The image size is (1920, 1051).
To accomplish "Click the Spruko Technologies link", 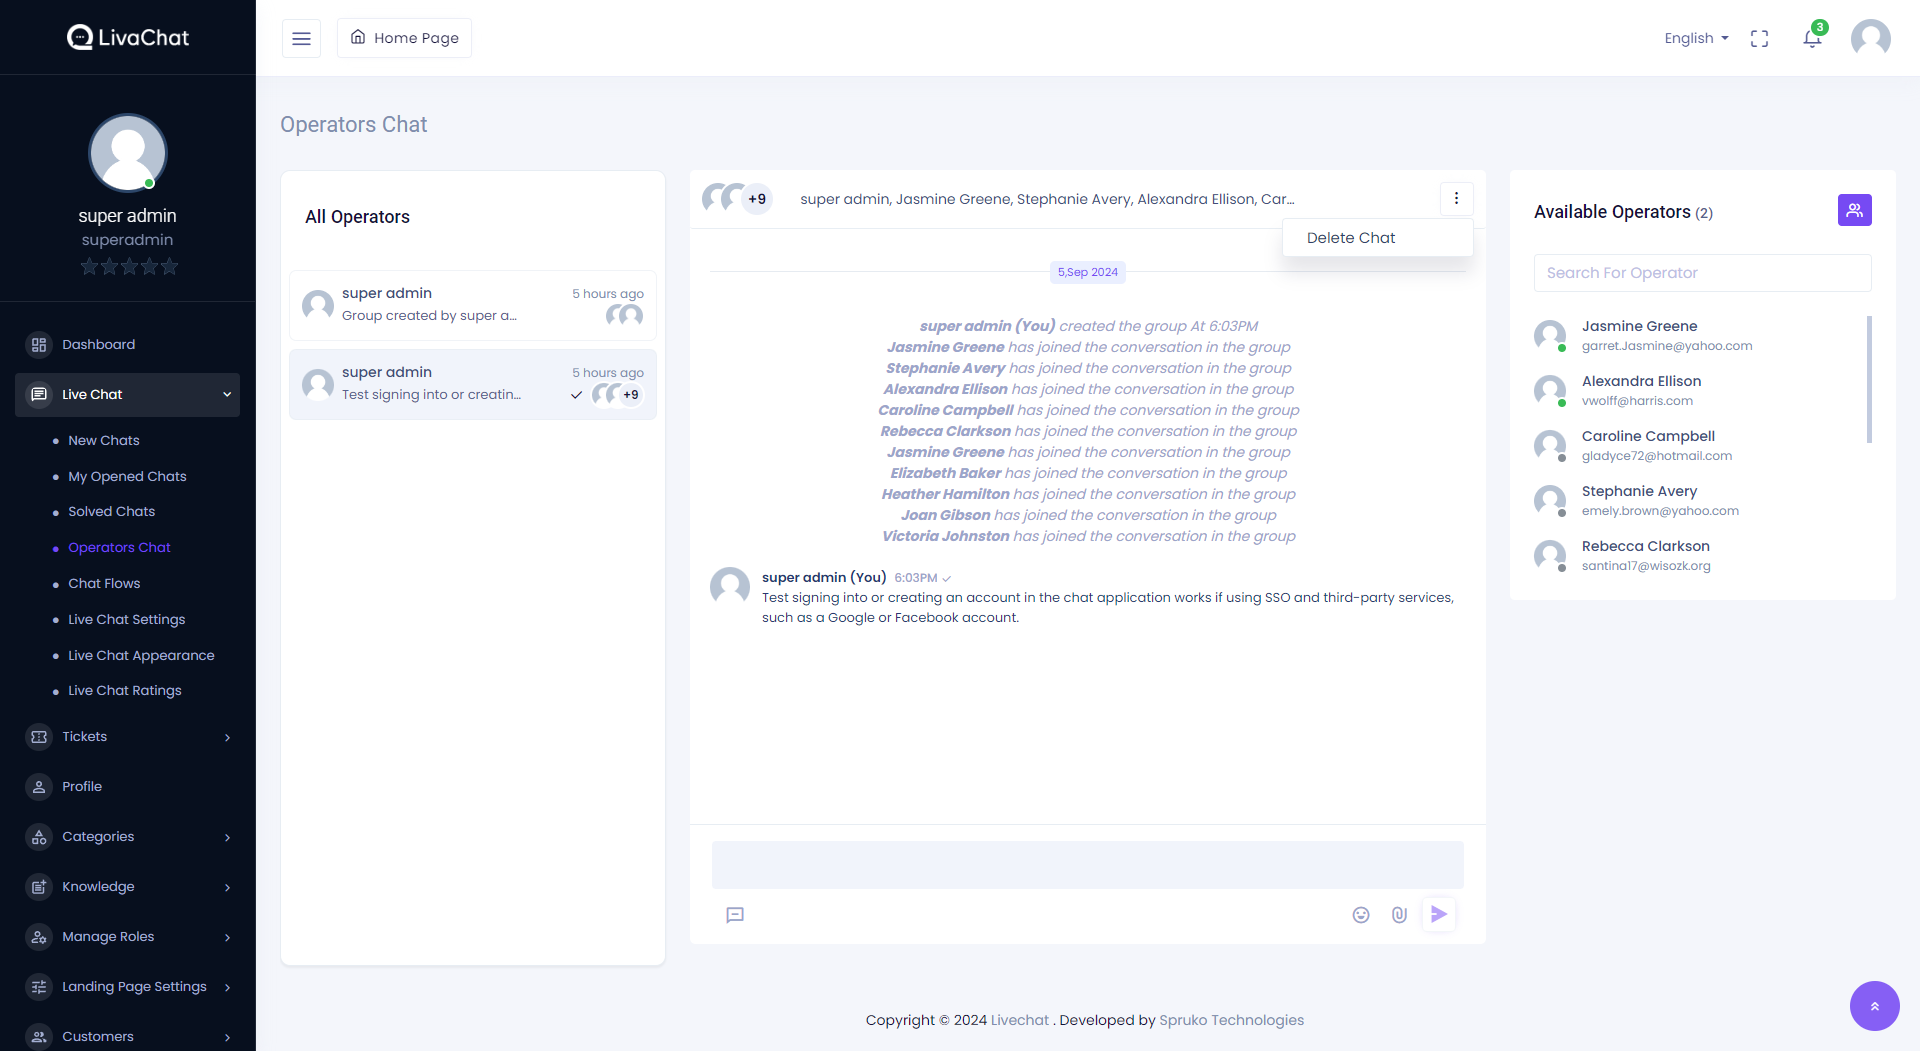I will [1231, 1019].
